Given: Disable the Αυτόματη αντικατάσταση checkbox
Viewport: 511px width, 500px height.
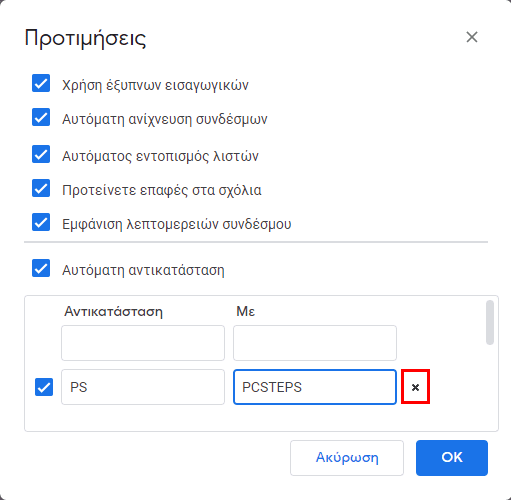Looking at the screenshot, I should coord(41,268).
